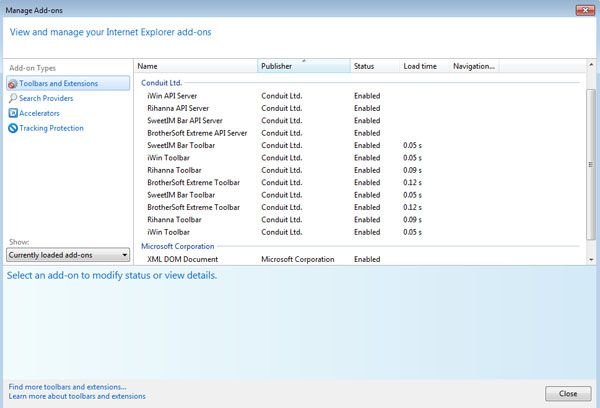Image resolution: width=600 pixels, height=408 pixels.
Task: Click the Close button
Action: (568, 393)
